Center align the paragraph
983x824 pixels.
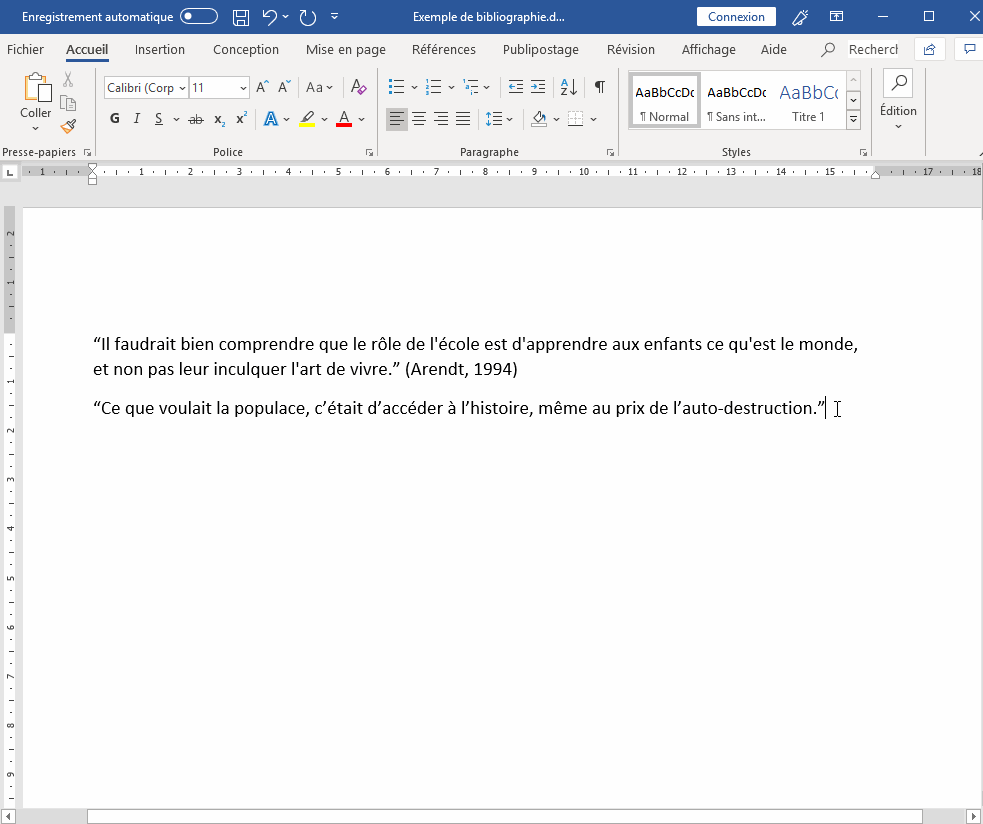coord(419,118)
